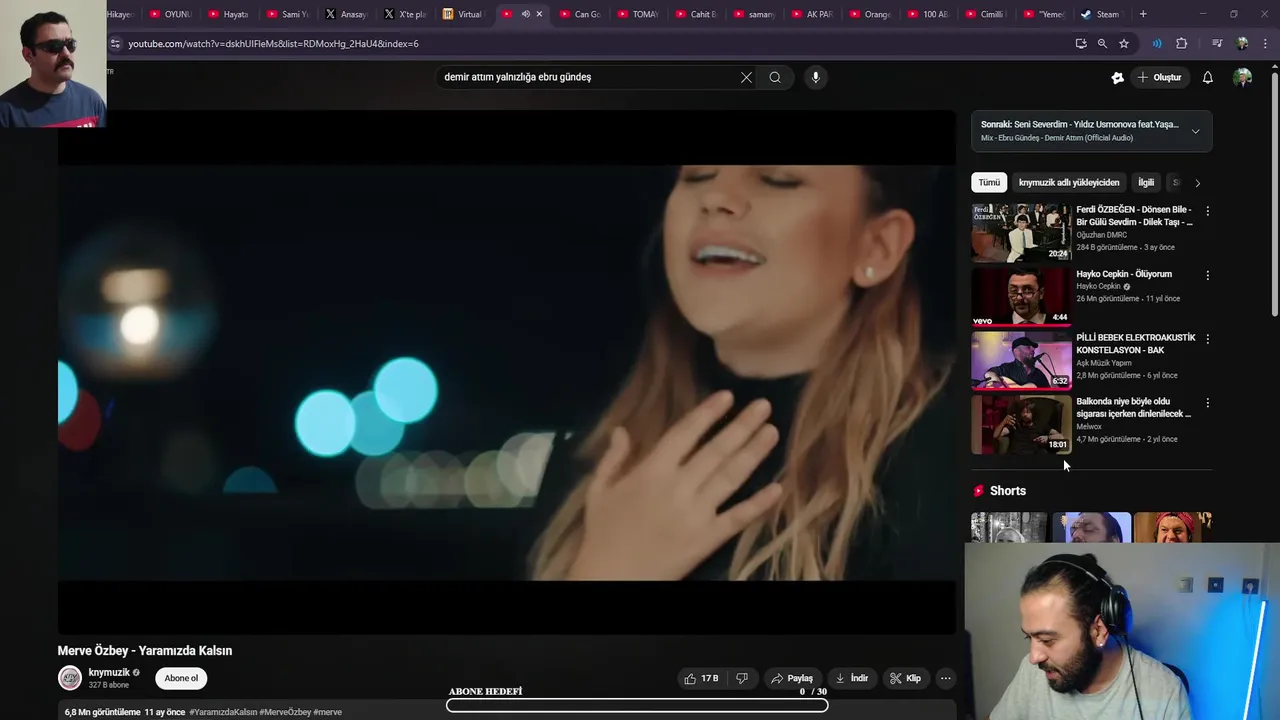Click the İndir download button
Screen dimensions: 1280x720
click(x=851, y=678)
